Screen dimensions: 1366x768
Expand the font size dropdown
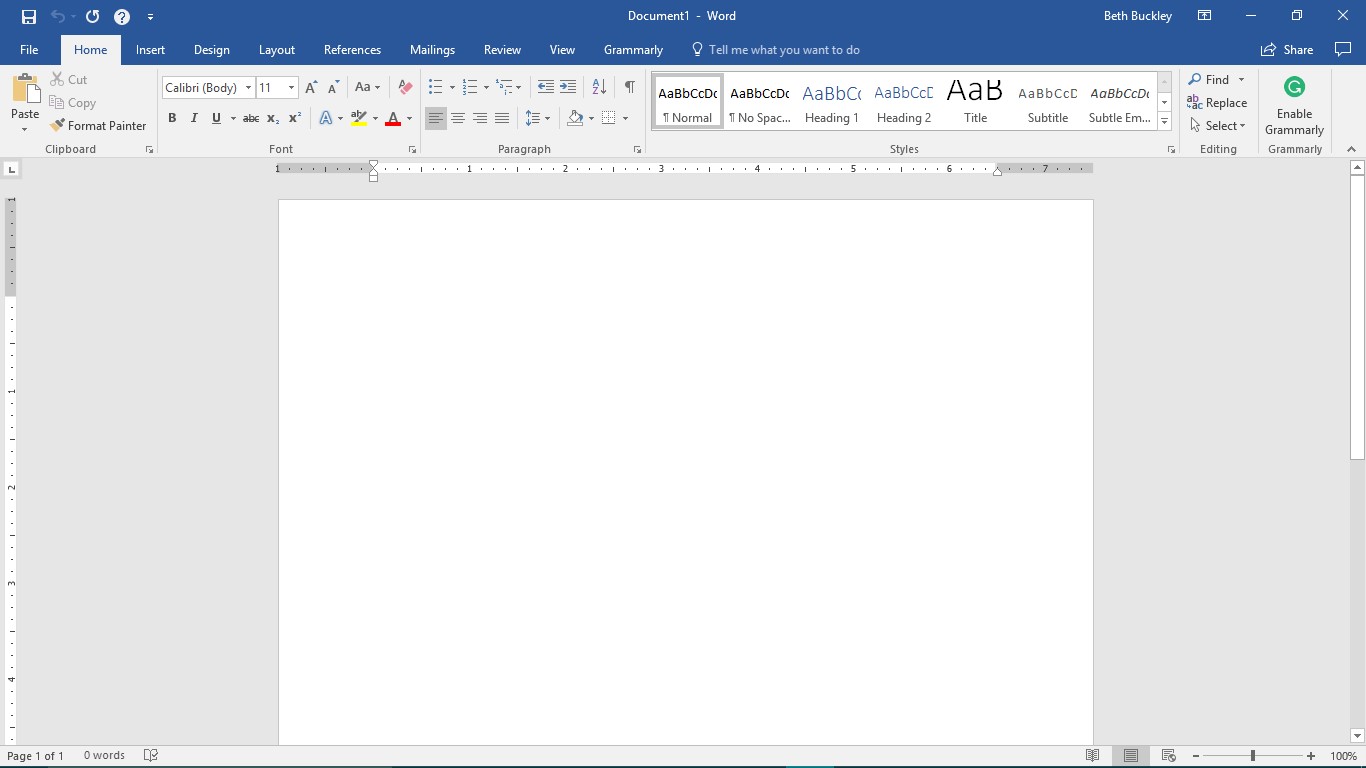tap(291, 88)
